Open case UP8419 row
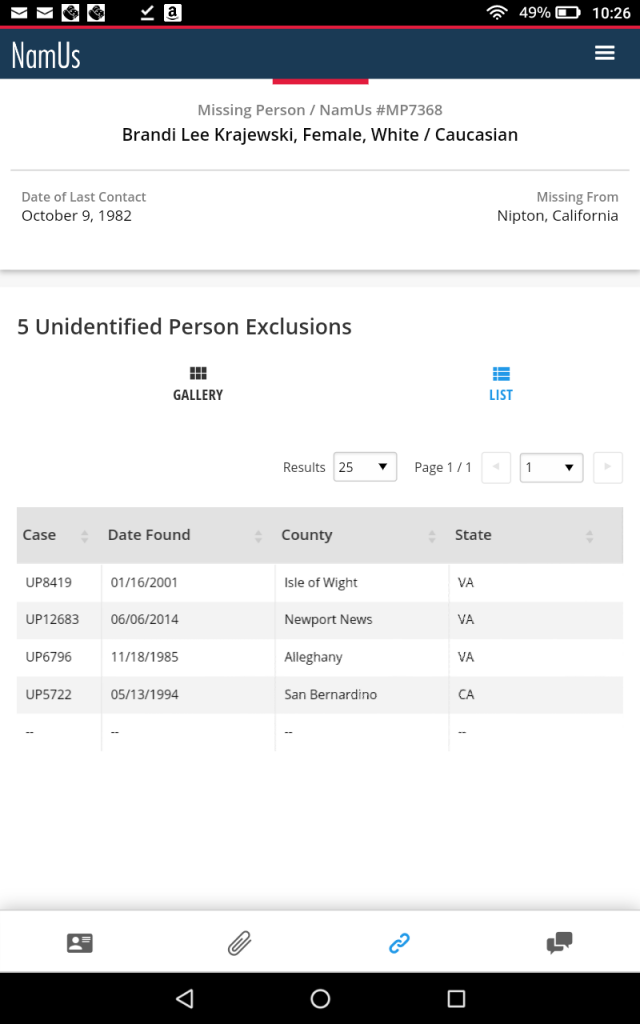 coord(49,582)
